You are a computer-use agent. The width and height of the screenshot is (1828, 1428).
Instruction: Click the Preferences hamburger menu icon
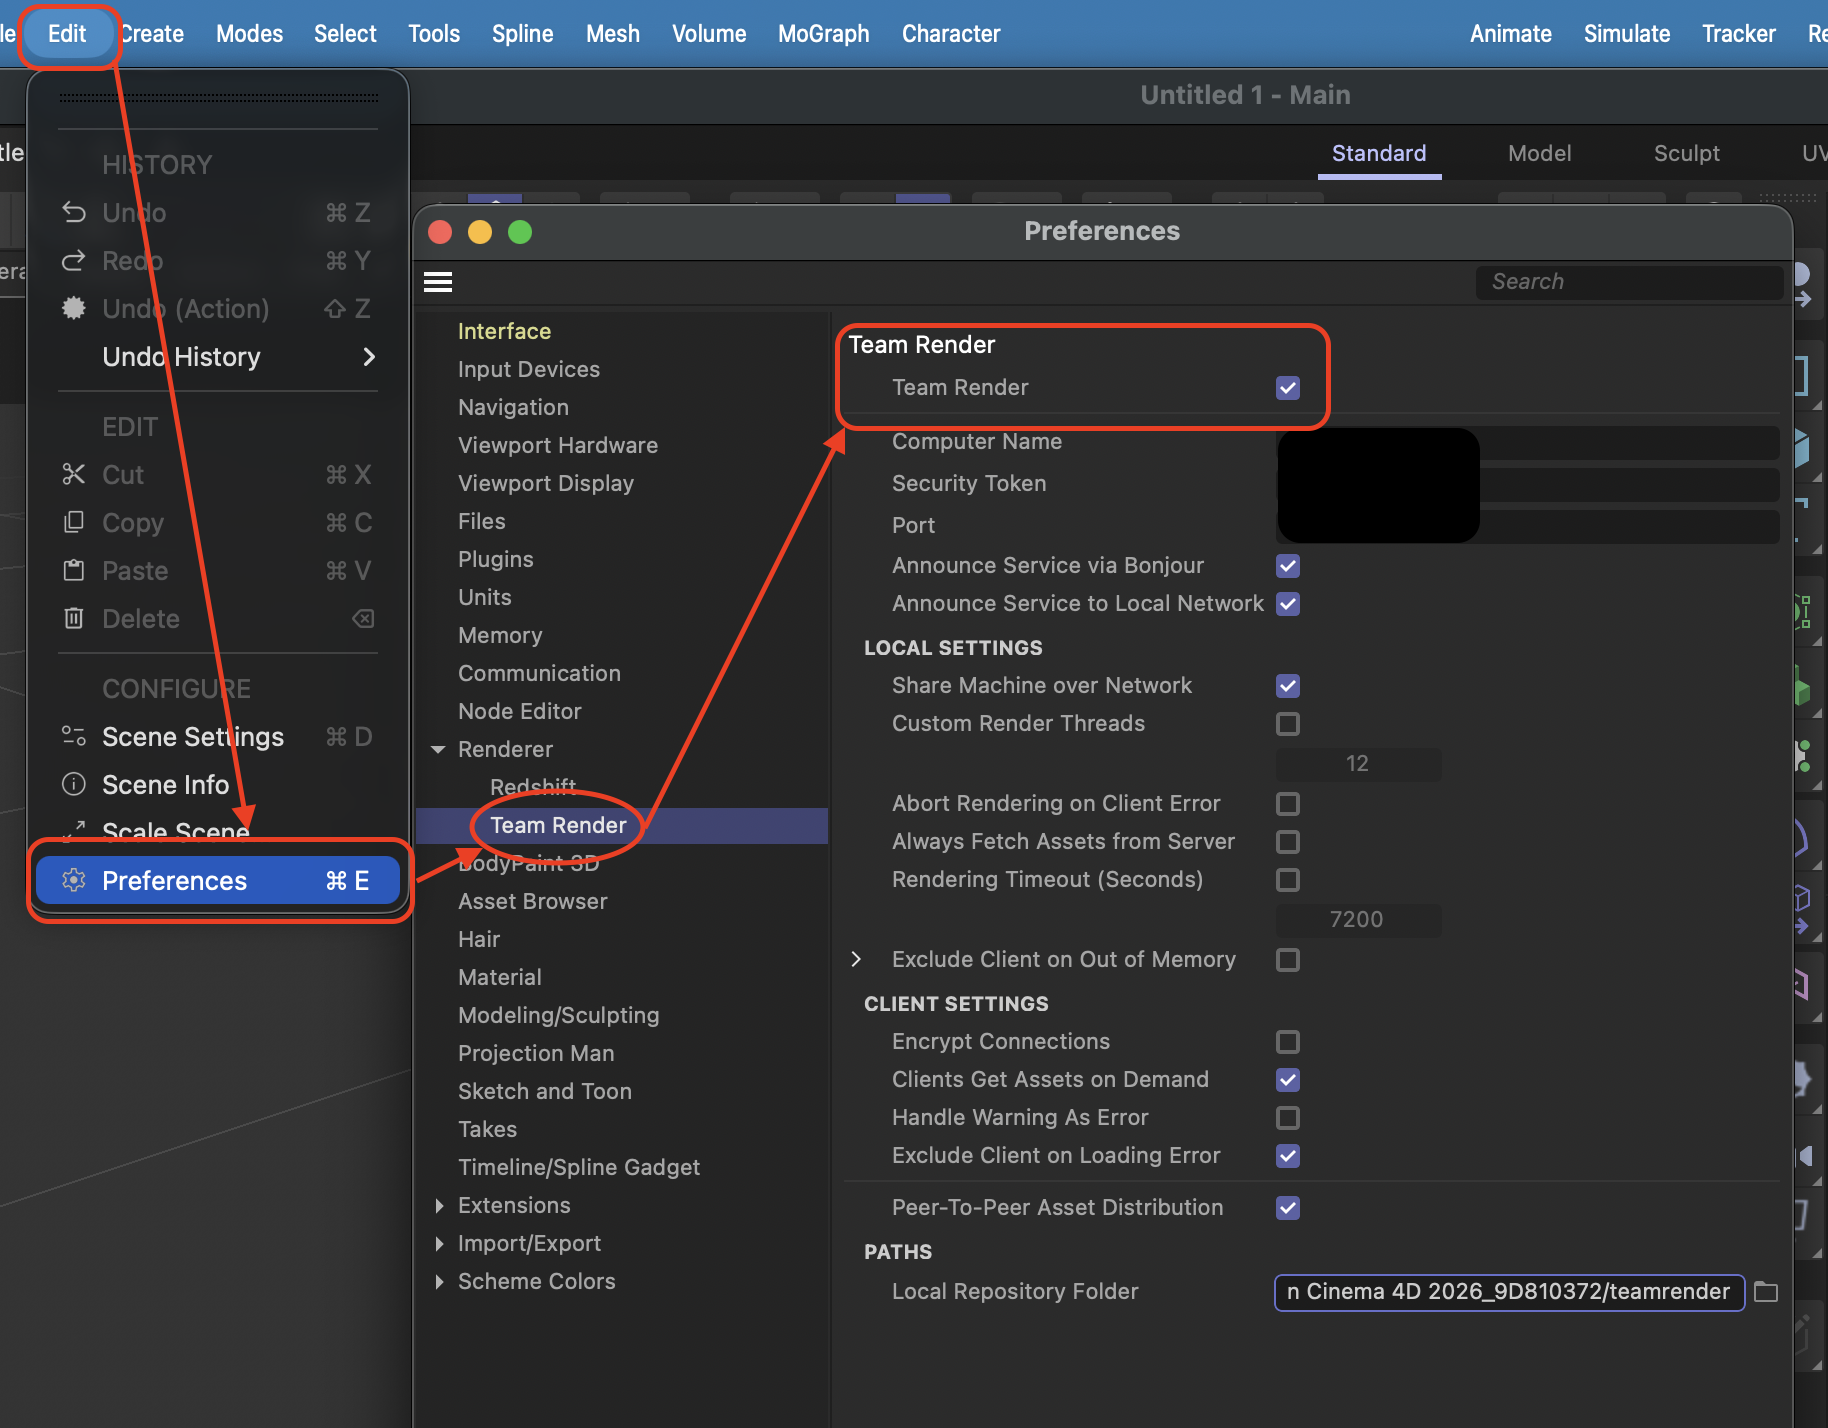(x=438, y=282)
